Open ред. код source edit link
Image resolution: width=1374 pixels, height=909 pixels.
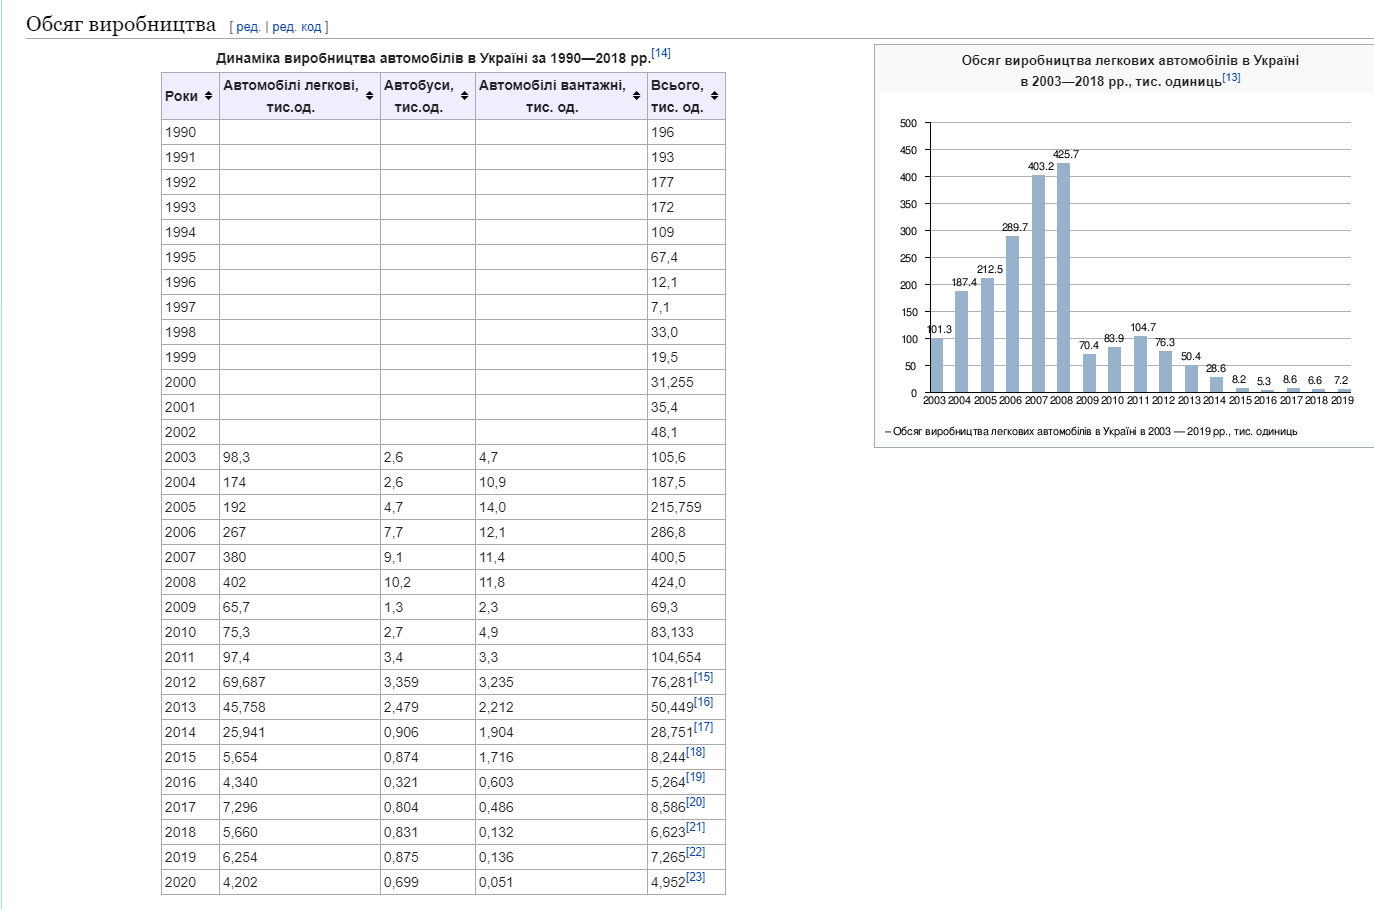(x=297, y=27)
